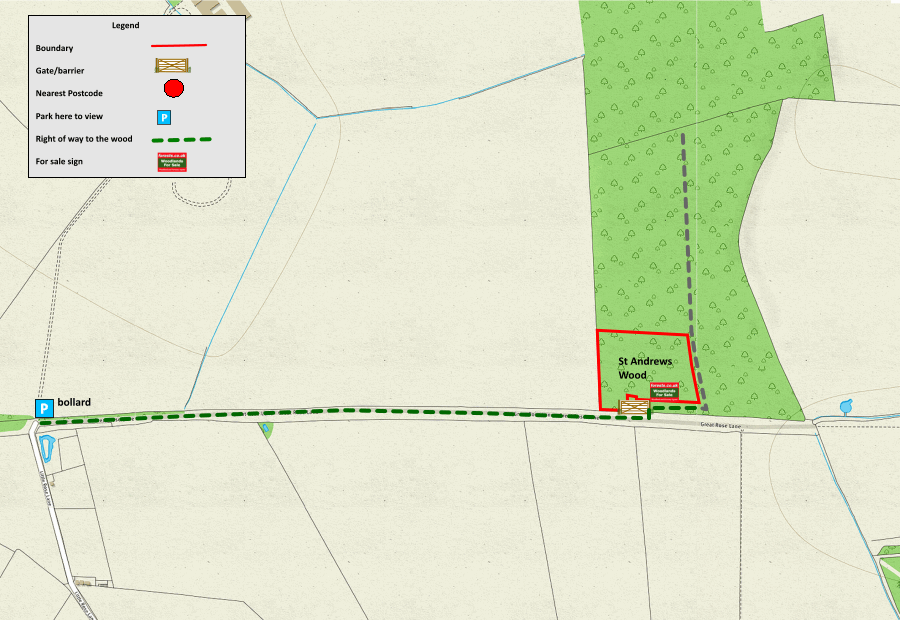Screen dimensions: 900x620
Task: Click the for sale sign inside St Andrews Wood
Action: point(665,392)
